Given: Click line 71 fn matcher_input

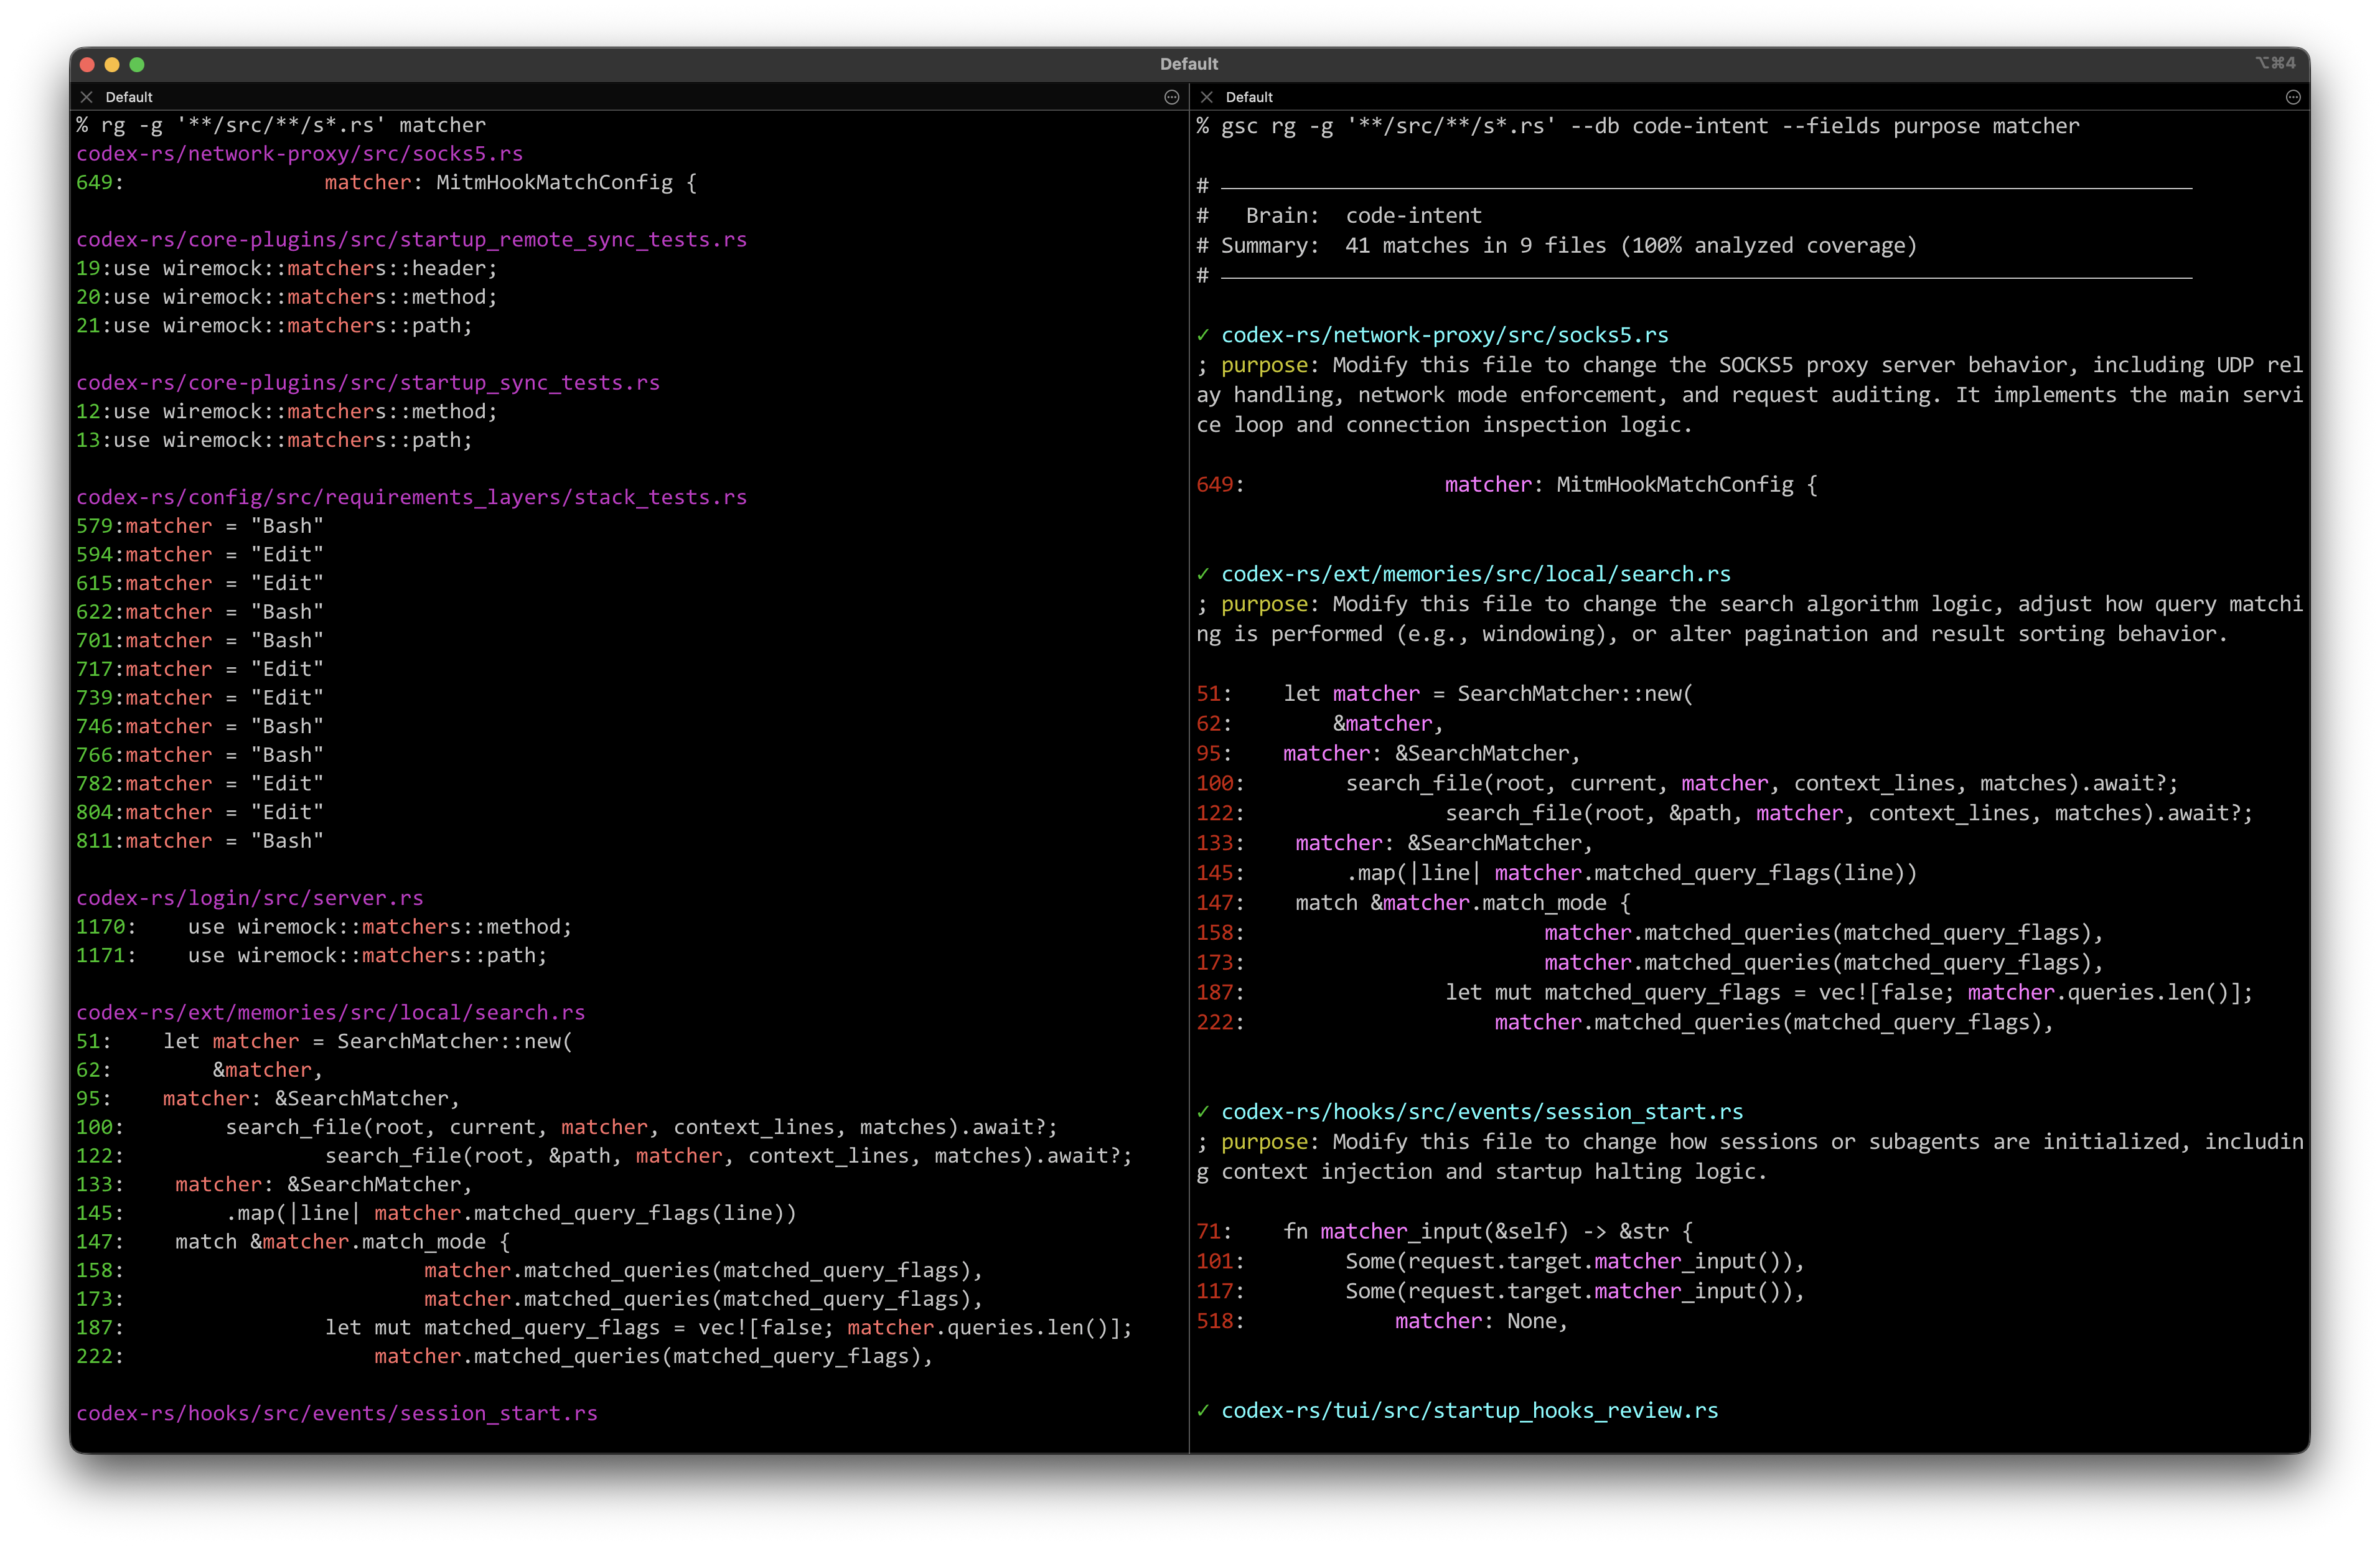Looking at the screenshot, I should [1445, 1232].
